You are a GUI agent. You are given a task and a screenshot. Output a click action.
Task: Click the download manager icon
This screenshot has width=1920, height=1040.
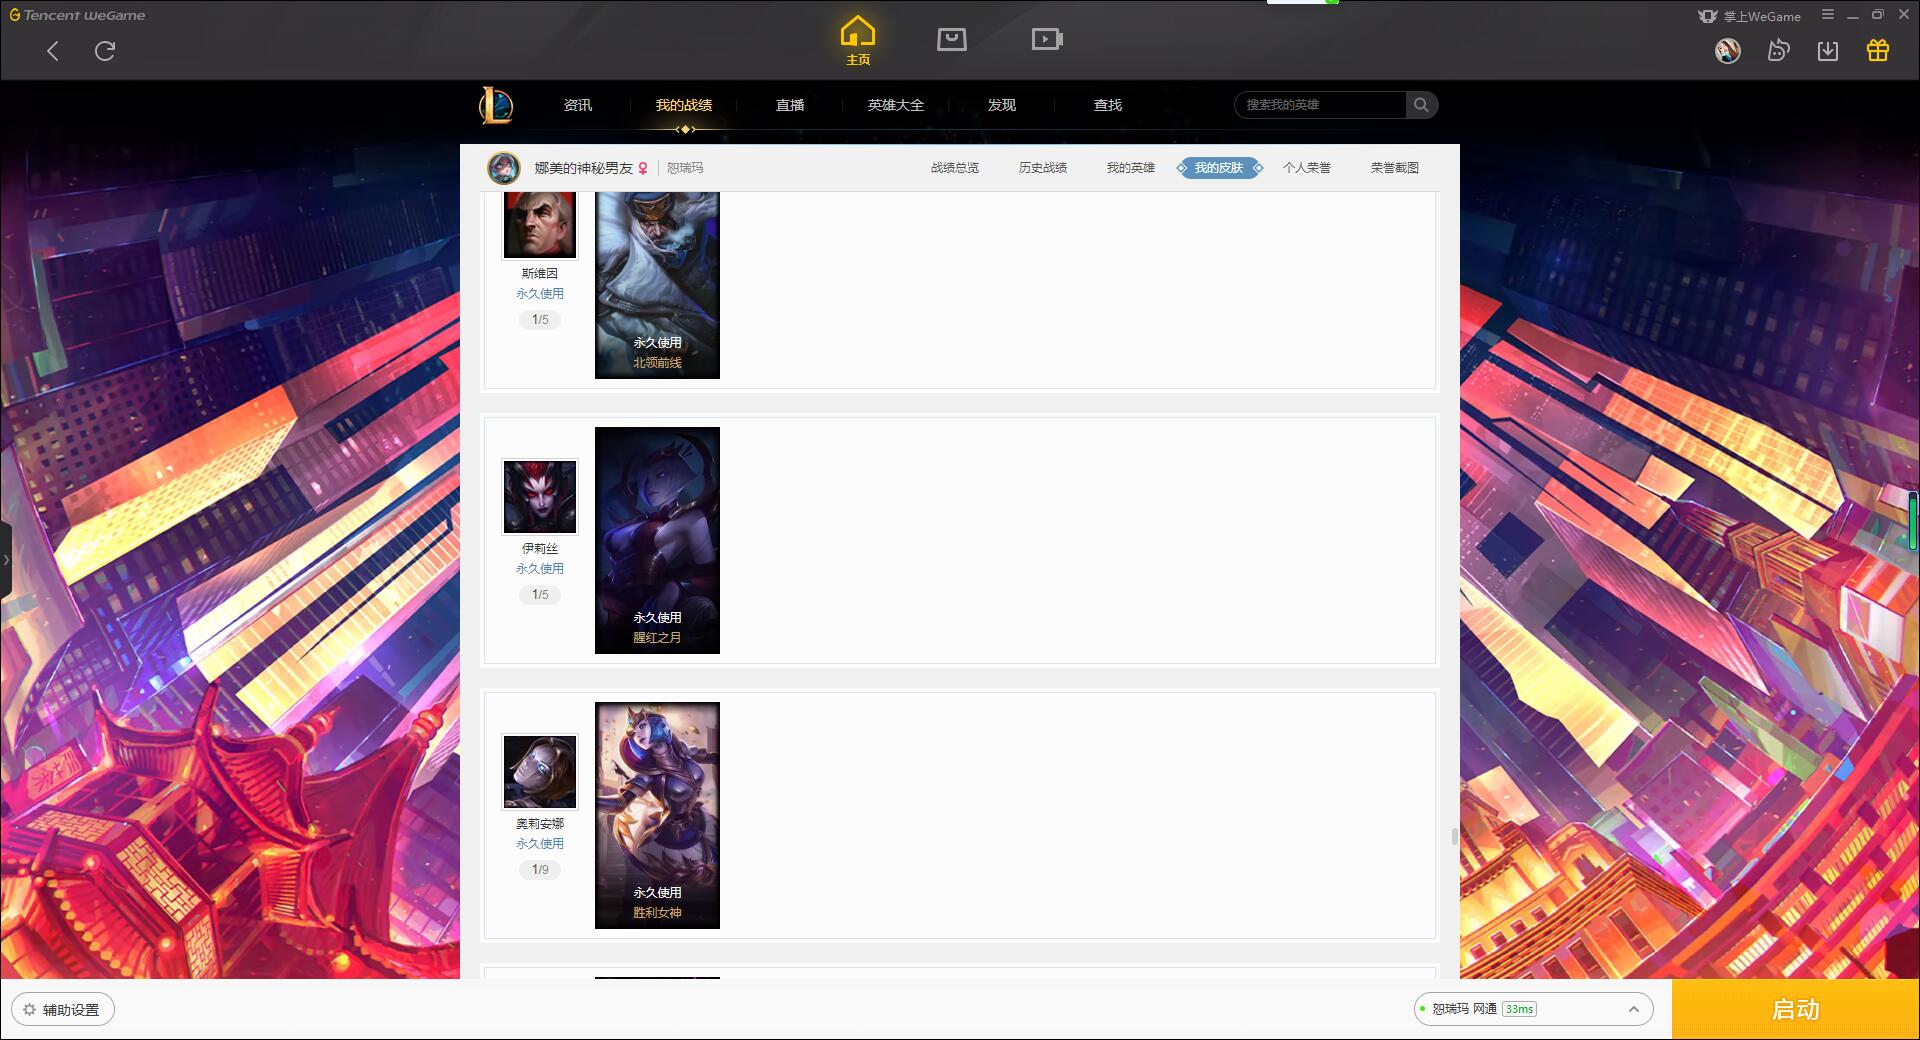pos(1828,50)
